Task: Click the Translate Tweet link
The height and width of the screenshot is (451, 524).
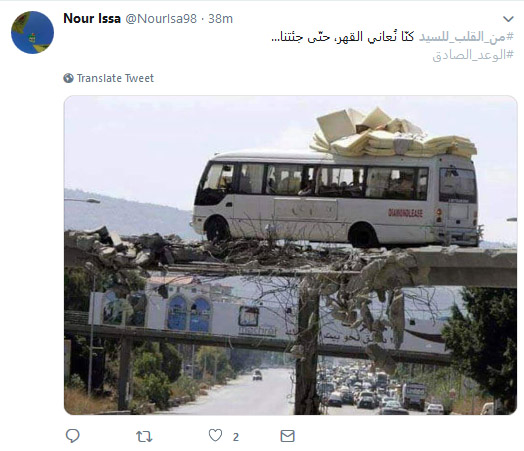Action: pyautogui.click(x=115, y=78)
